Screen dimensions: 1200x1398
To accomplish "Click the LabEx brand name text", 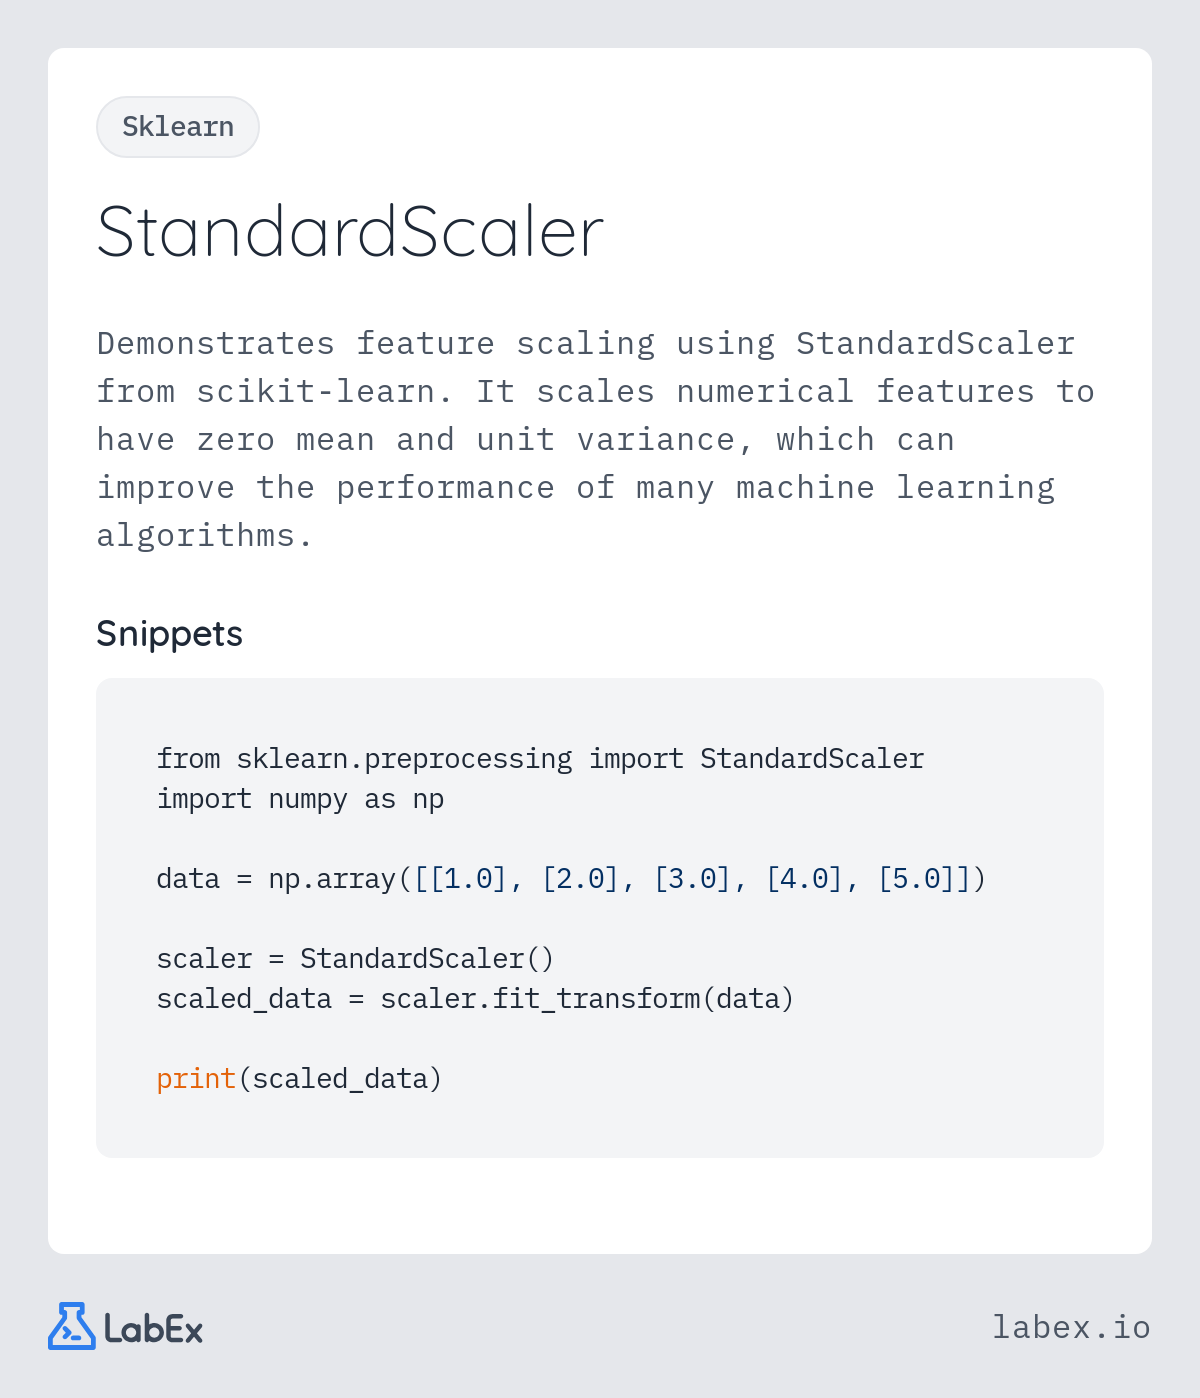I will click(x=154, y=1329).
